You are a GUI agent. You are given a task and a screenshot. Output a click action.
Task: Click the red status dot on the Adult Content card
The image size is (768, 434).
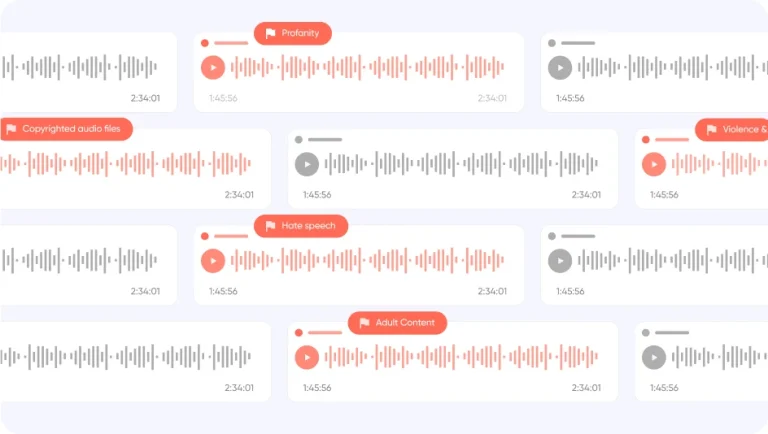point(299,333)
